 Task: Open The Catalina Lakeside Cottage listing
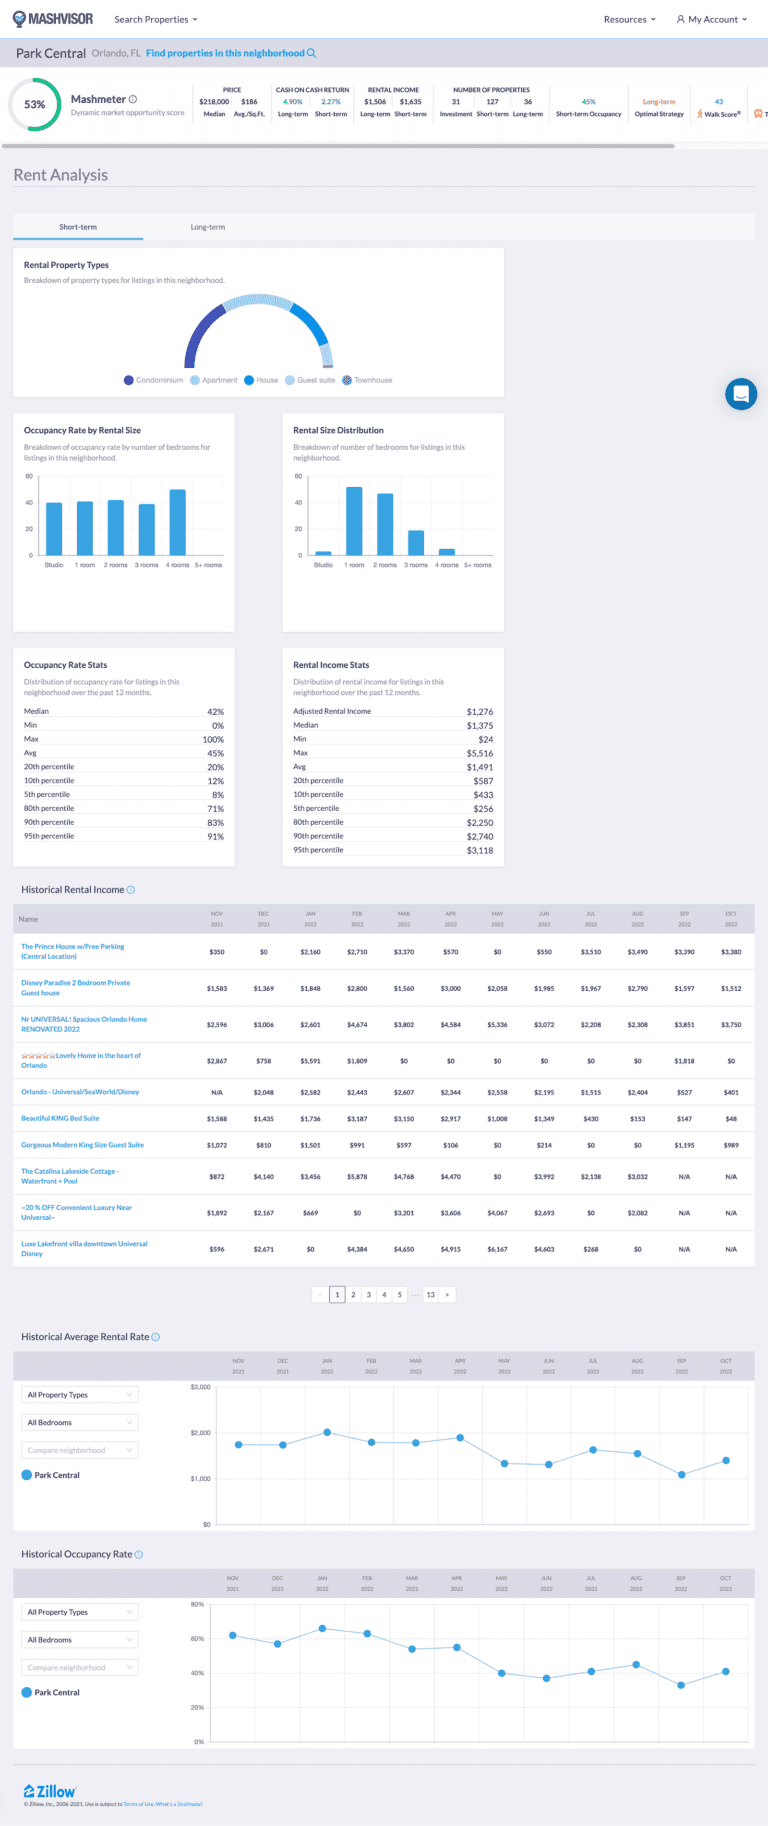coord(70,1176)
